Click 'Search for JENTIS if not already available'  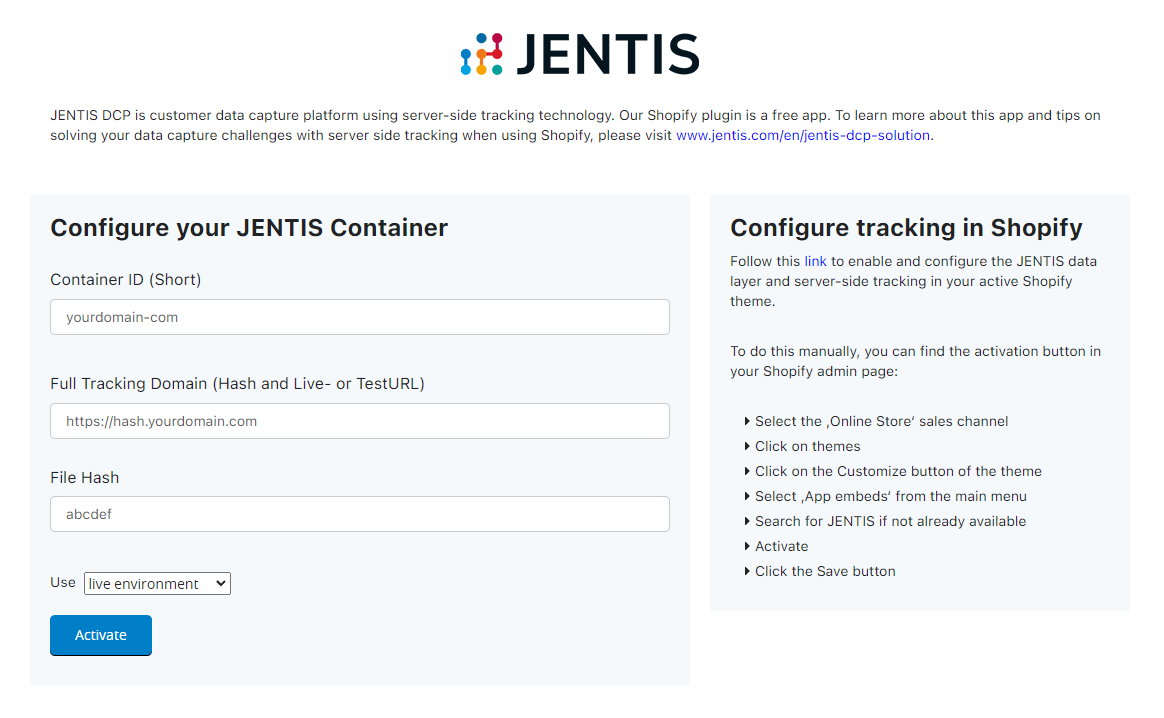890,521
